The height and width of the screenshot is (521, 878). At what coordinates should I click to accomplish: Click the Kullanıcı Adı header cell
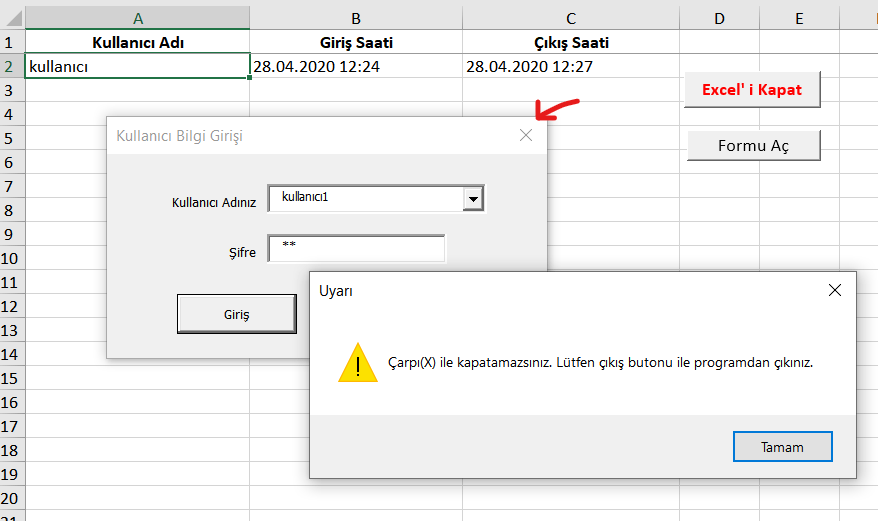(137, 42)
